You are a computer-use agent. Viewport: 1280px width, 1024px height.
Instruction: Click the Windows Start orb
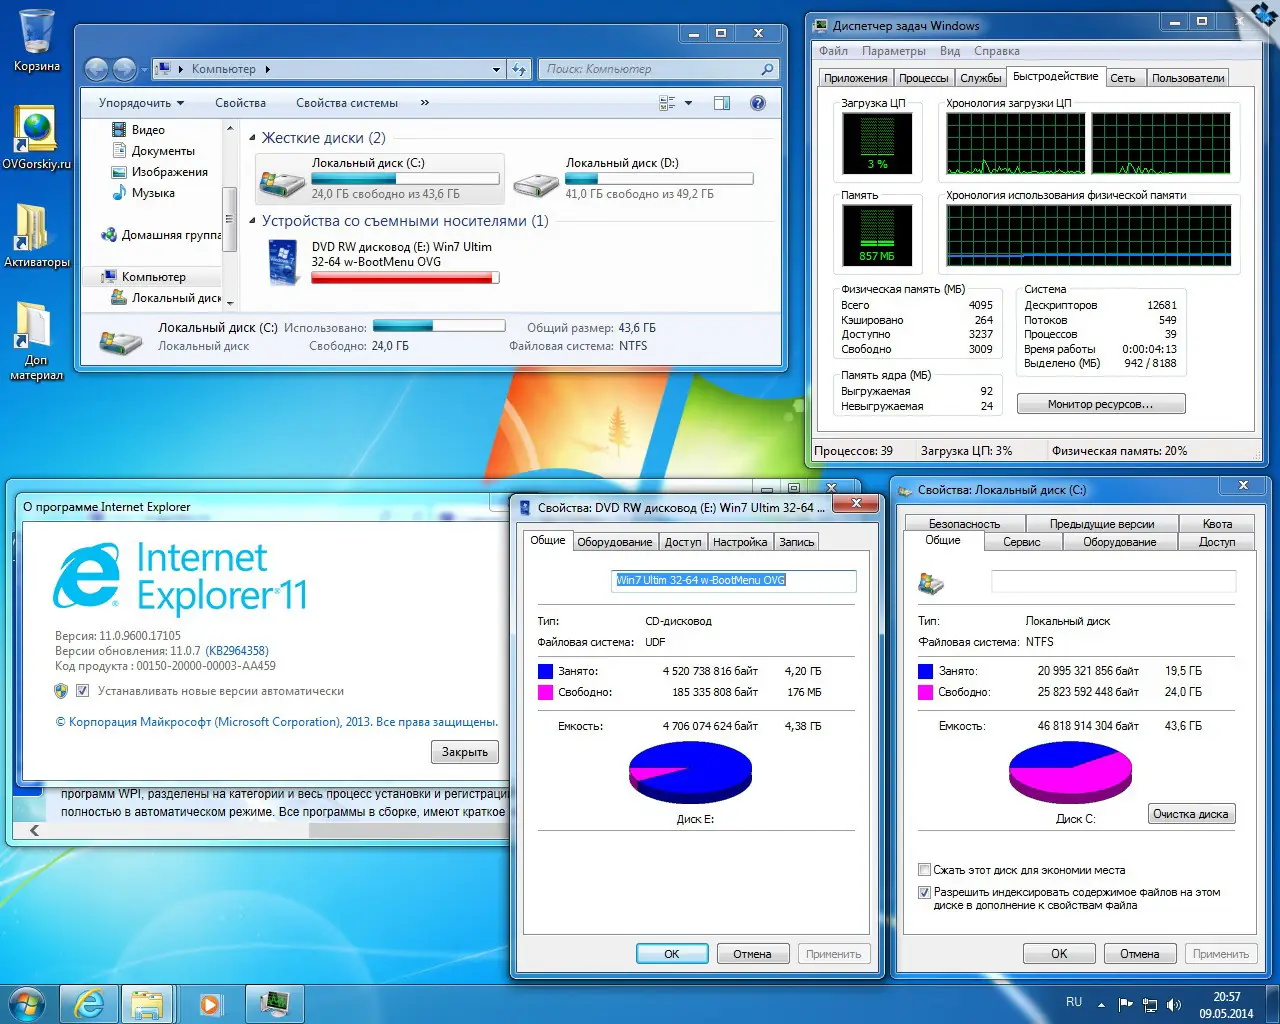[27, 1003]
